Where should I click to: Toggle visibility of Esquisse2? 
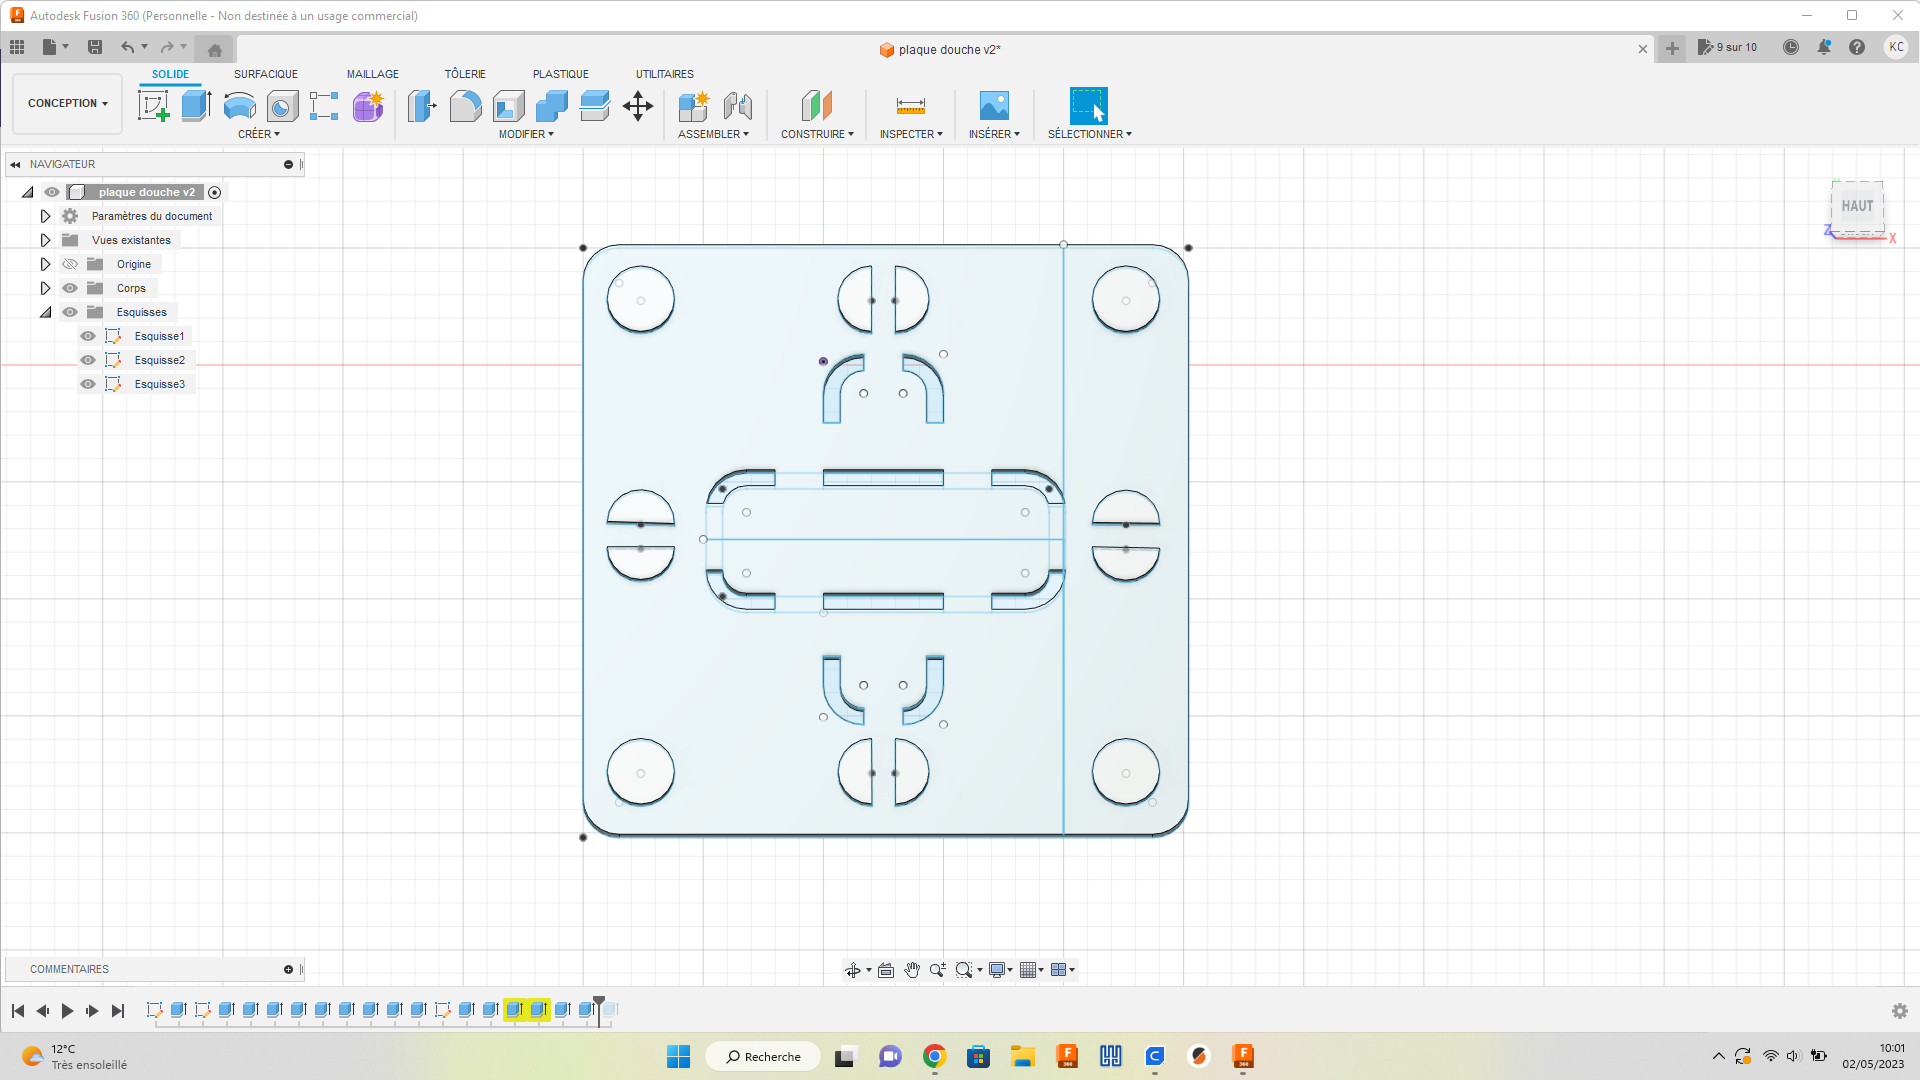pos(88,360)
